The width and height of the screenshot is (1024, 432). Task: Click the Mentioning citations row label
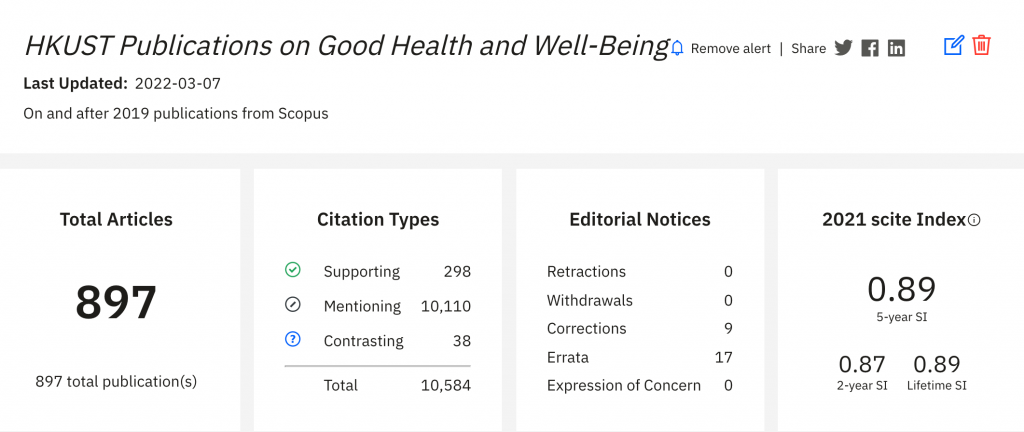tap(362, 306)
